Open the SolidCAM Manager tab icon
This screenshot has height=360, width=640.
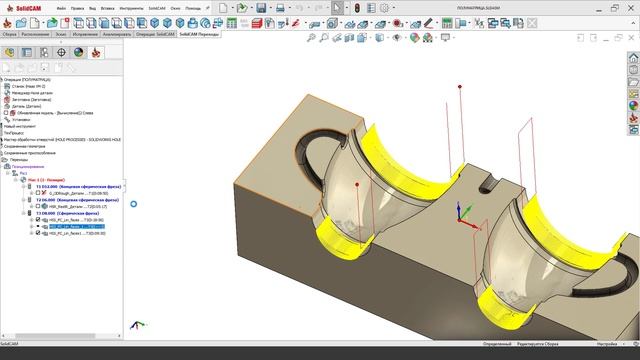pyautogui.click(x=96, y=52)
